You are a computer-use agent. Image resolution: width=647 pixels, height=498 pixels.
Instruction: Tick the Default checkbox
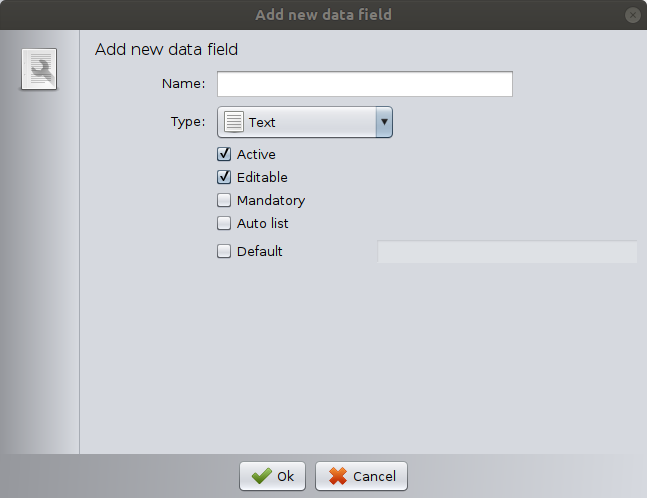(224, 251)
